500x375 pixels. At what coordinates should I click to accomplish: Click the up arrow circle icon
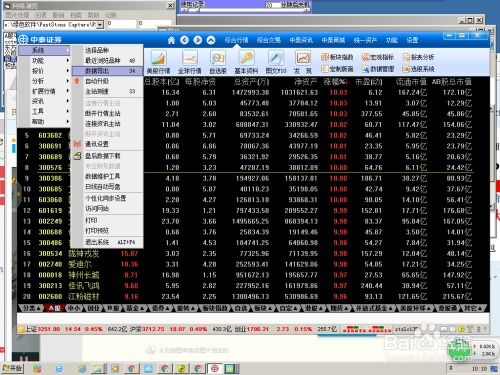tap(211, 40)
